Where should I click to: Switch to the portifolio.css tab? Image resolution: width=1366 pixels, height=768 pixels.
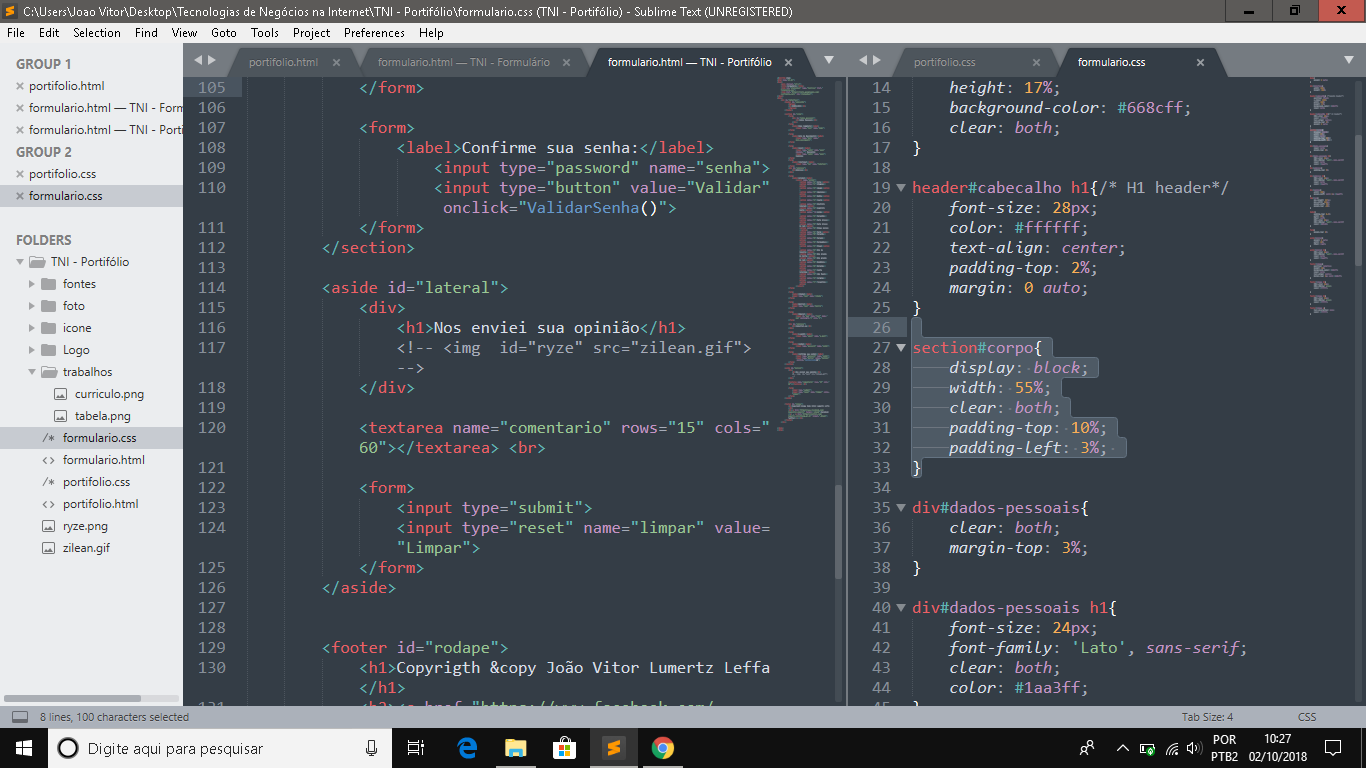944,62
